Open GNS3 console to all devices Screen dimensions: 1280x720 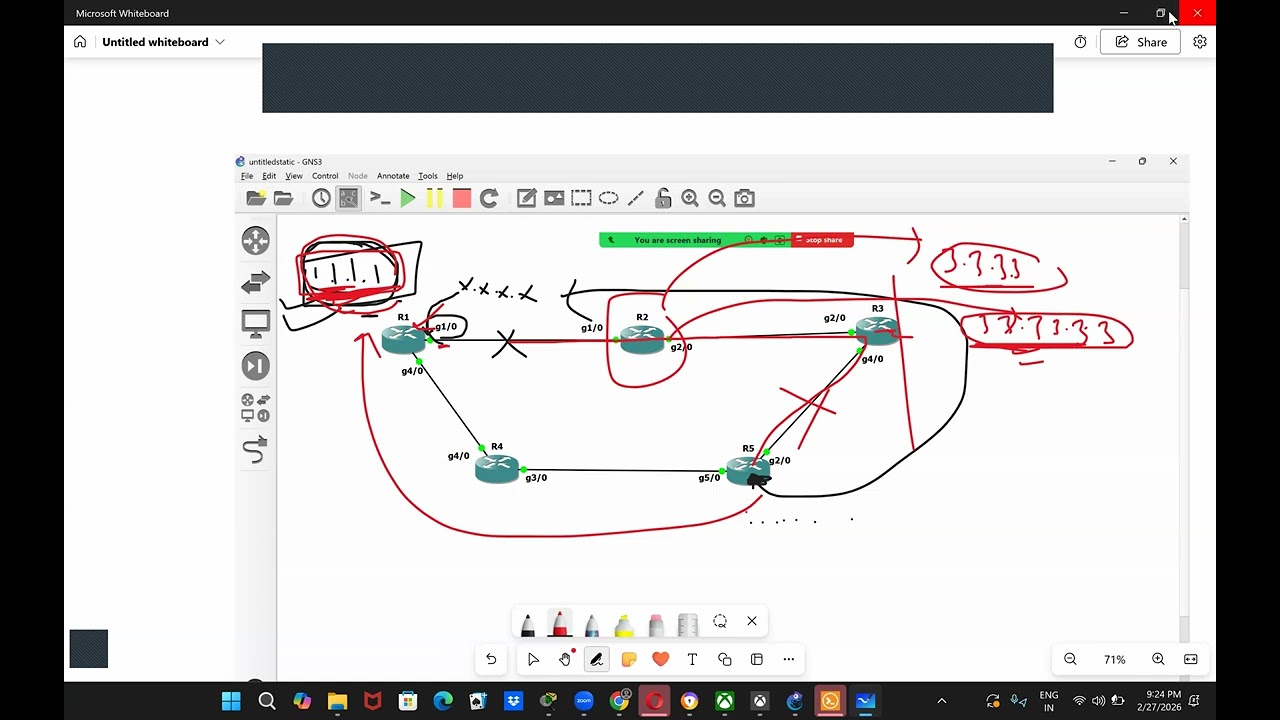(x=380, y=198)
